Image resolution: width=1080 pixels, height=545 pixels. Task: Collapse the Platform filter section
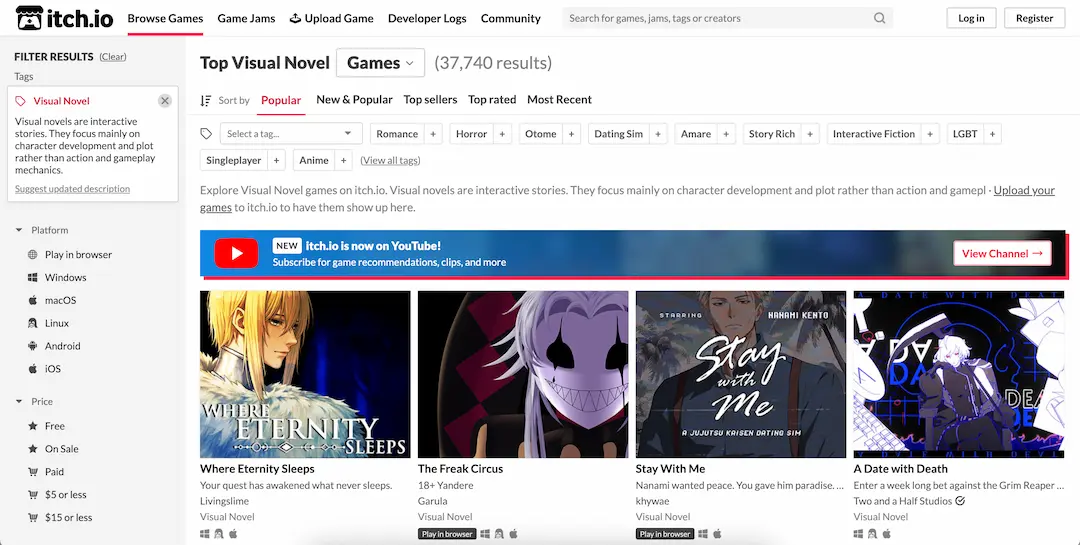tap(19, 230)
